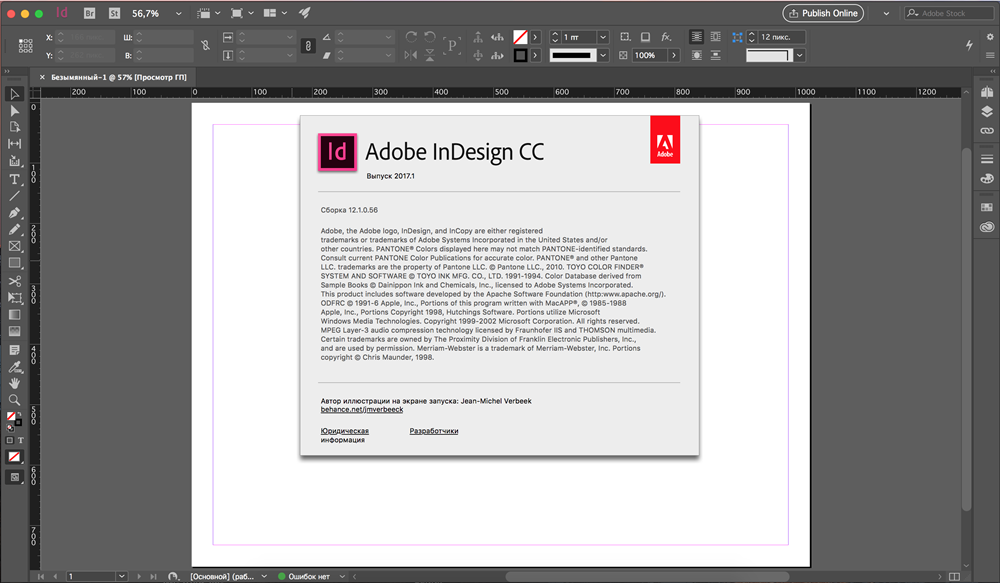Click the GPU performance rocket icon
Image resolution: width=1000 pixels, height=583 pixels.
pos(305,13)
